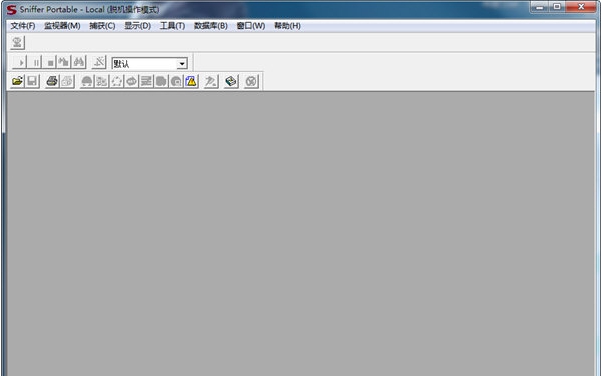Stop the capture with the square button

pyautogui.click(x=50, y=62)
